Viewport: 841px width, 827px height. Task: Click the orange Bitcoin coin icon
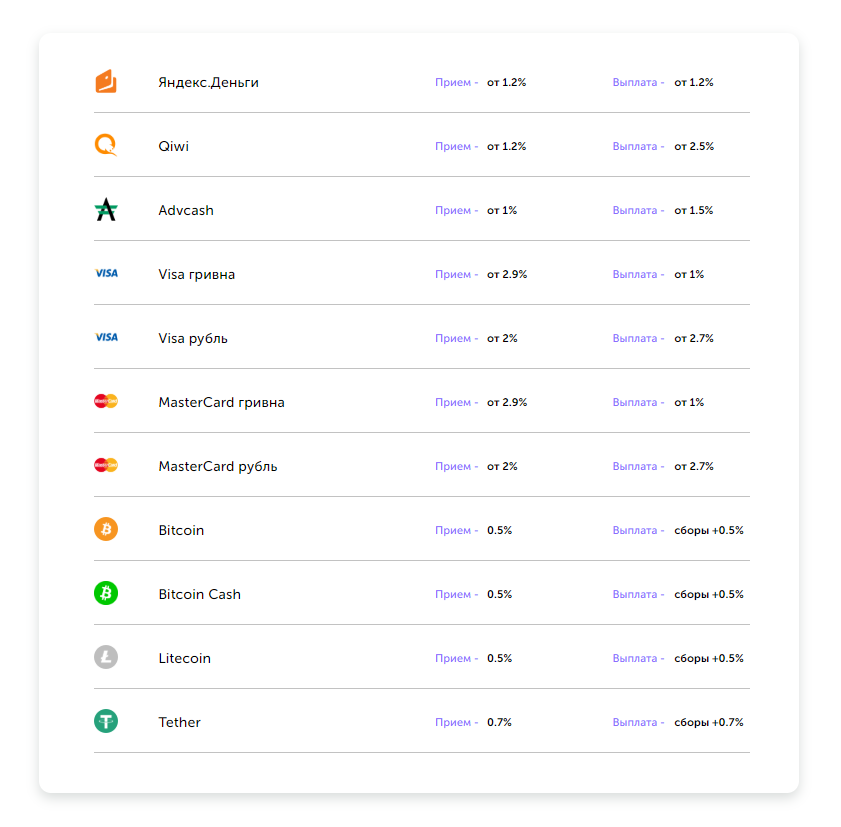point(106,530)
